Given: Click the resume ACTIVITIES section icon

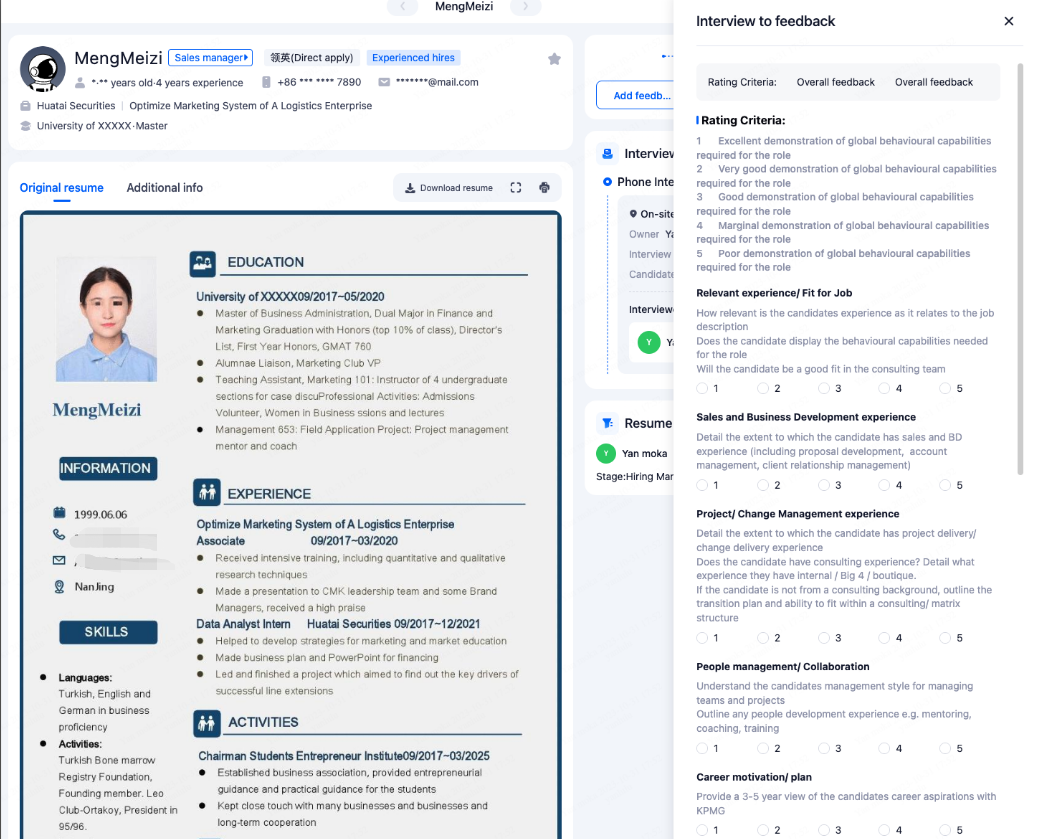Looking at the screenshot, I should point(207,723).
